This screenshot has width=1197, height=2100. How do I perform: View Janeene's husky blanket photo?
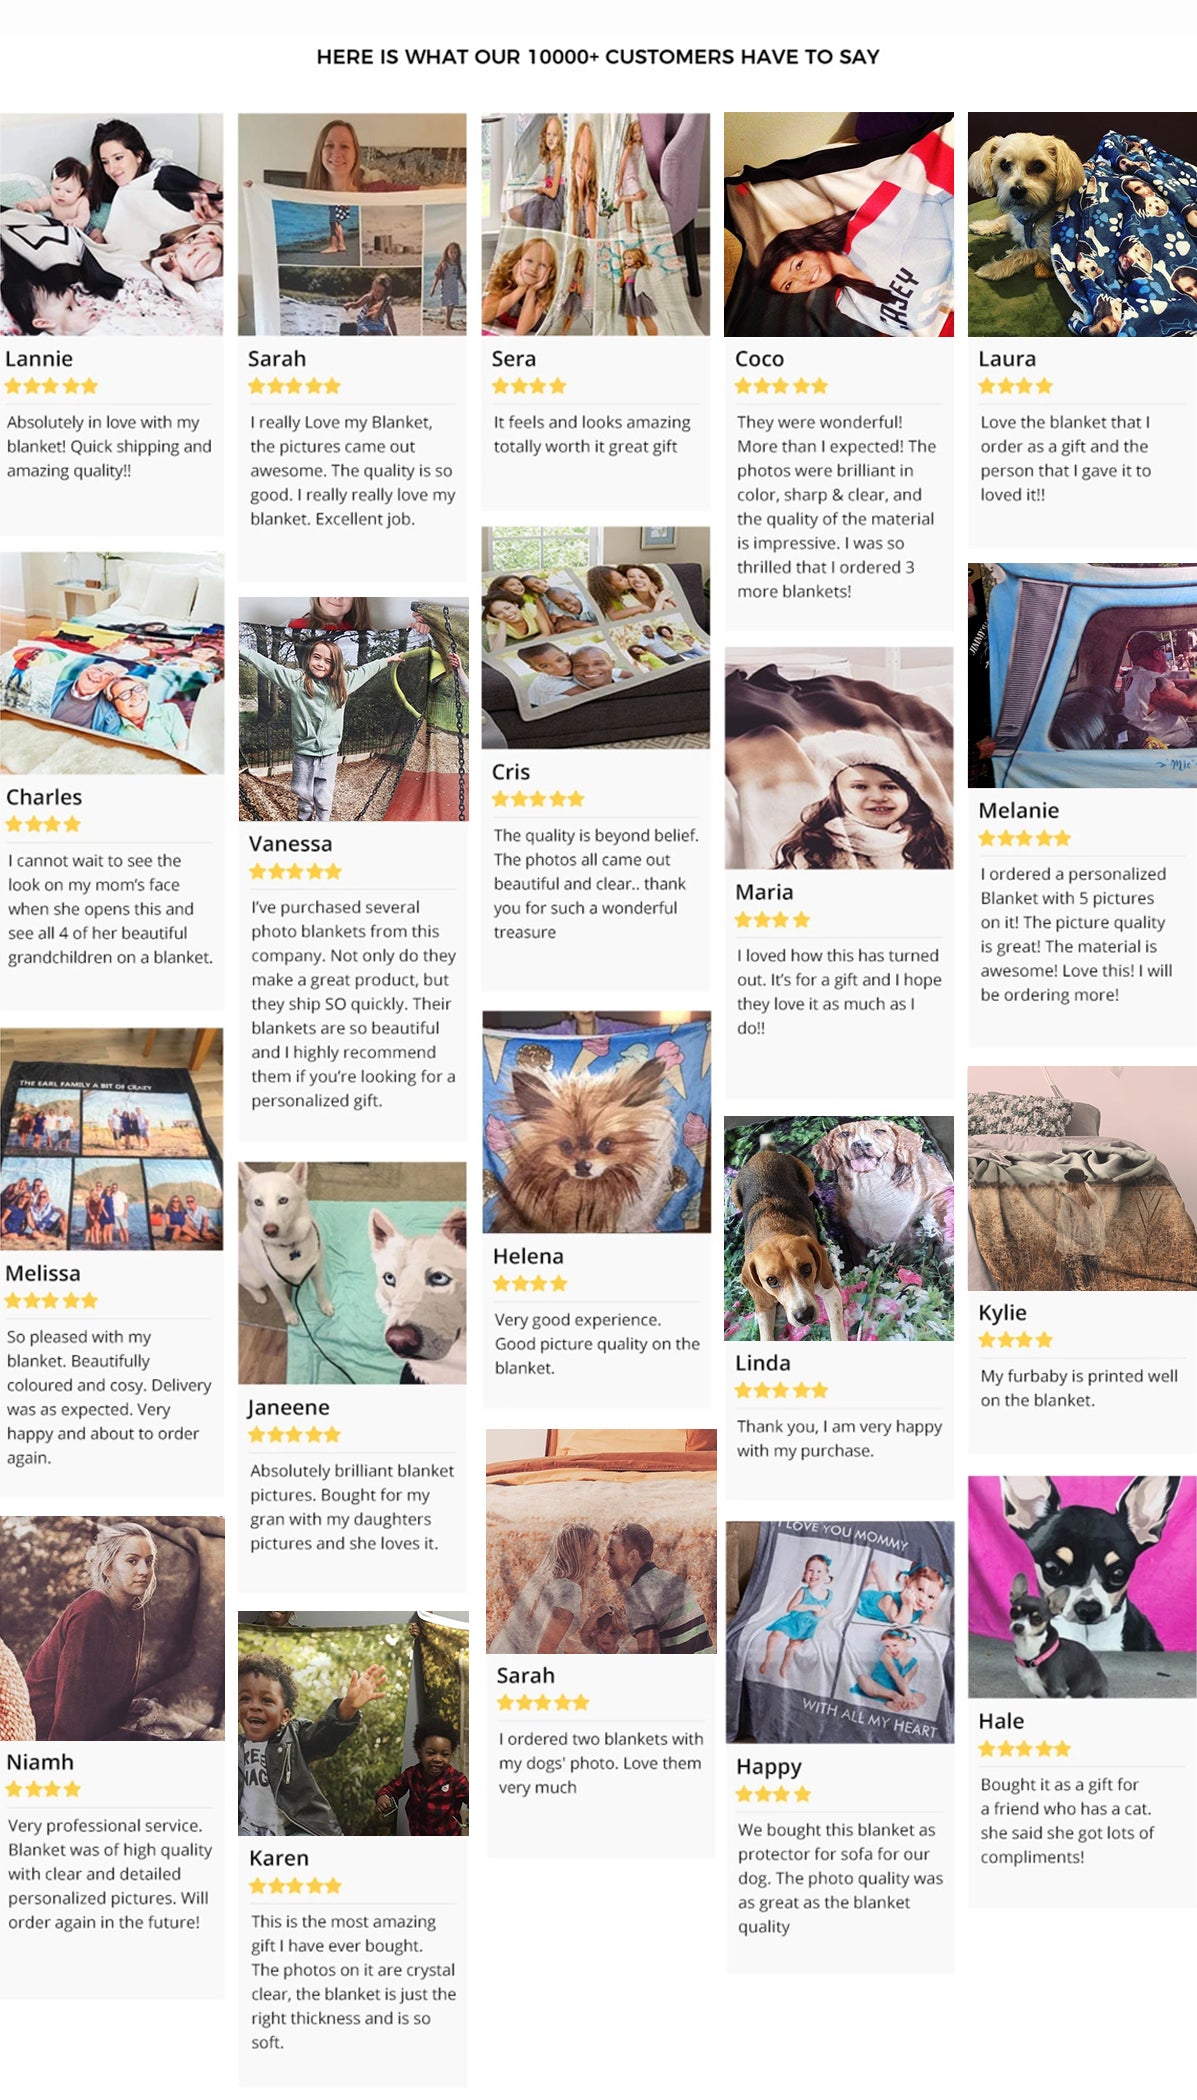coord(352,1273)
